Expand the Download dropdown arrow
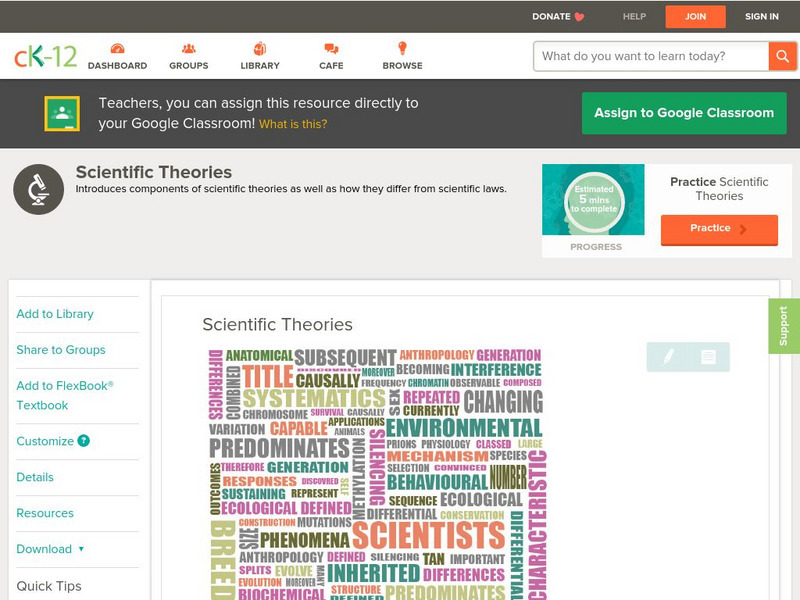 coord(81,549)
